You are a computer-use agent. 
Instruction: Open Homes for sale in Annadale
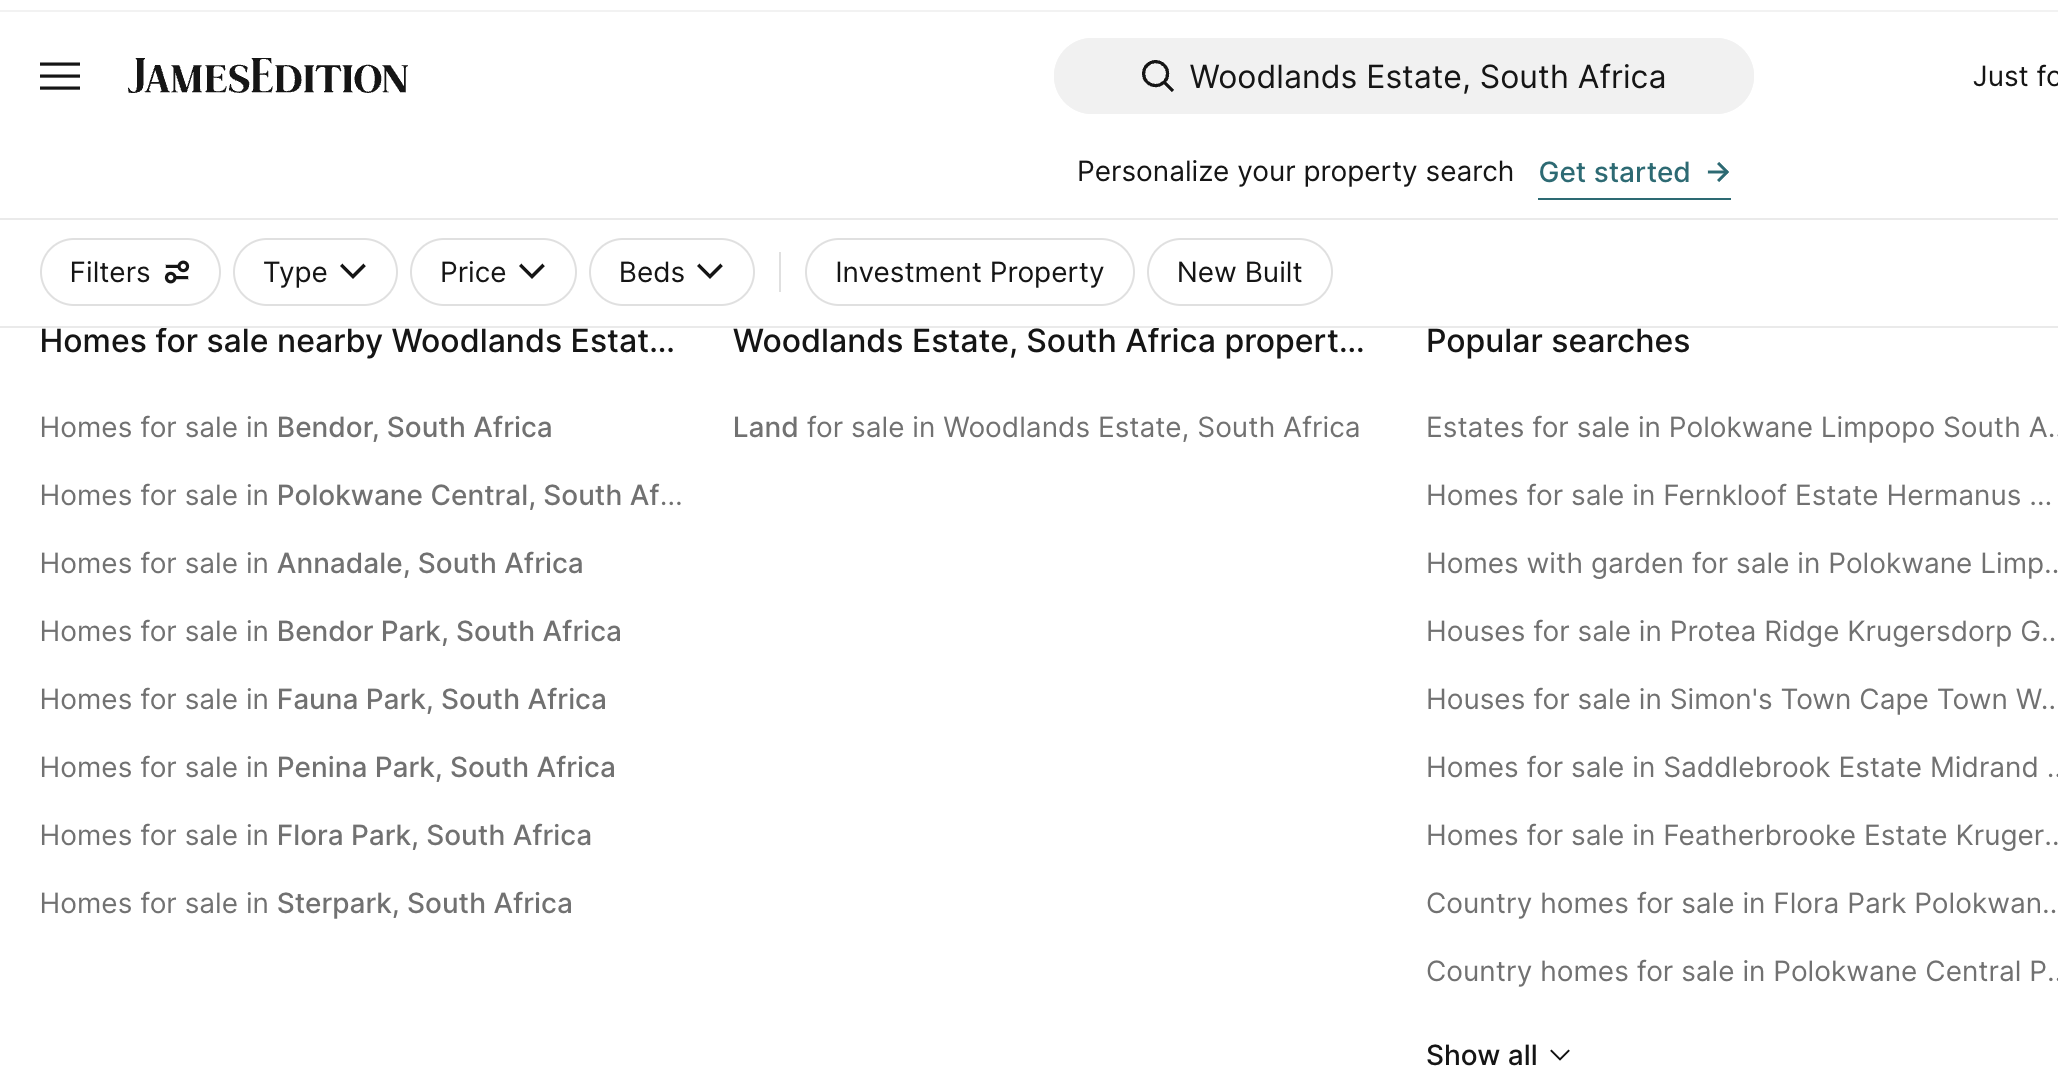pos(311,563)
